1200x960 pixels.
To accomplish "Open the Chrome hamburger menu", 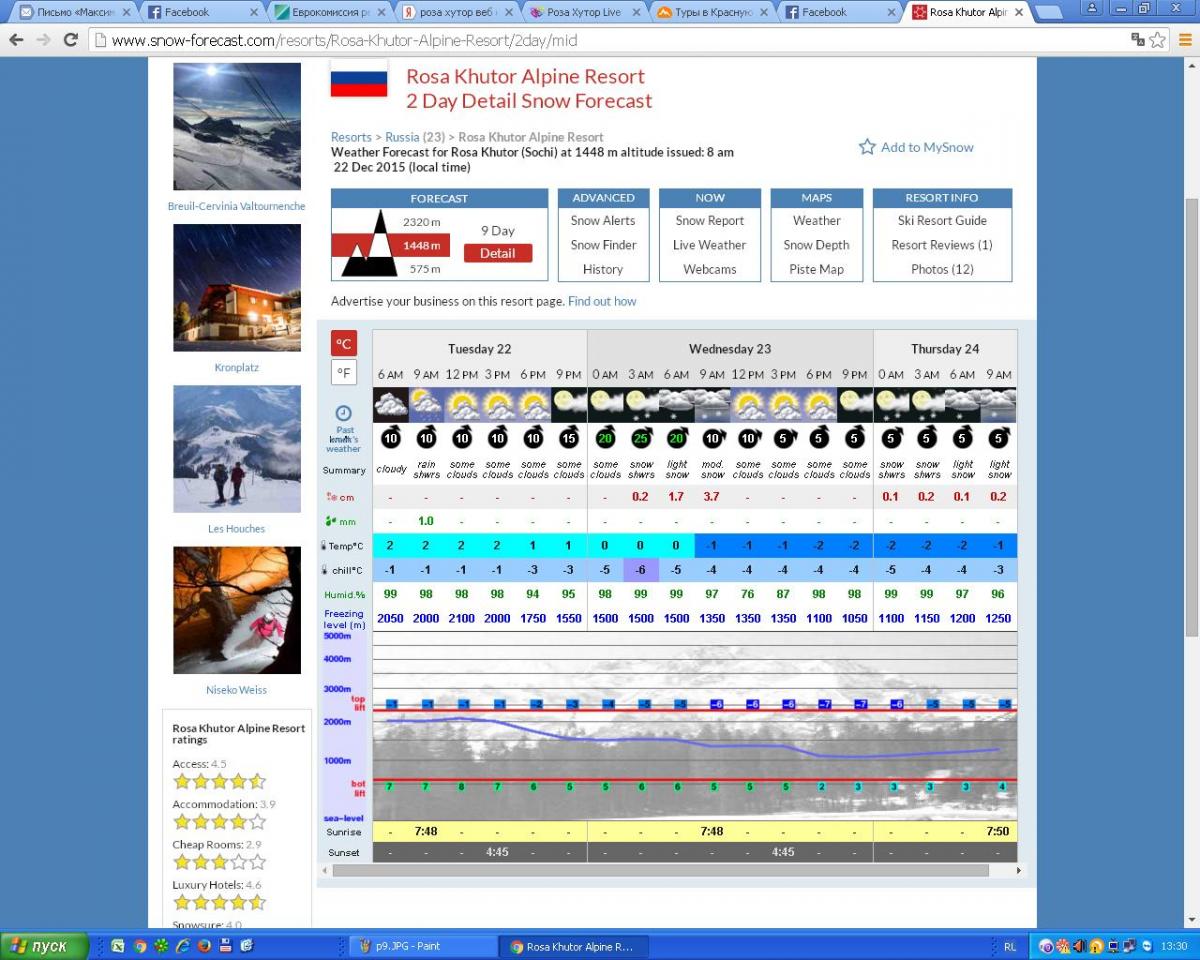I will pos(1183,40).
